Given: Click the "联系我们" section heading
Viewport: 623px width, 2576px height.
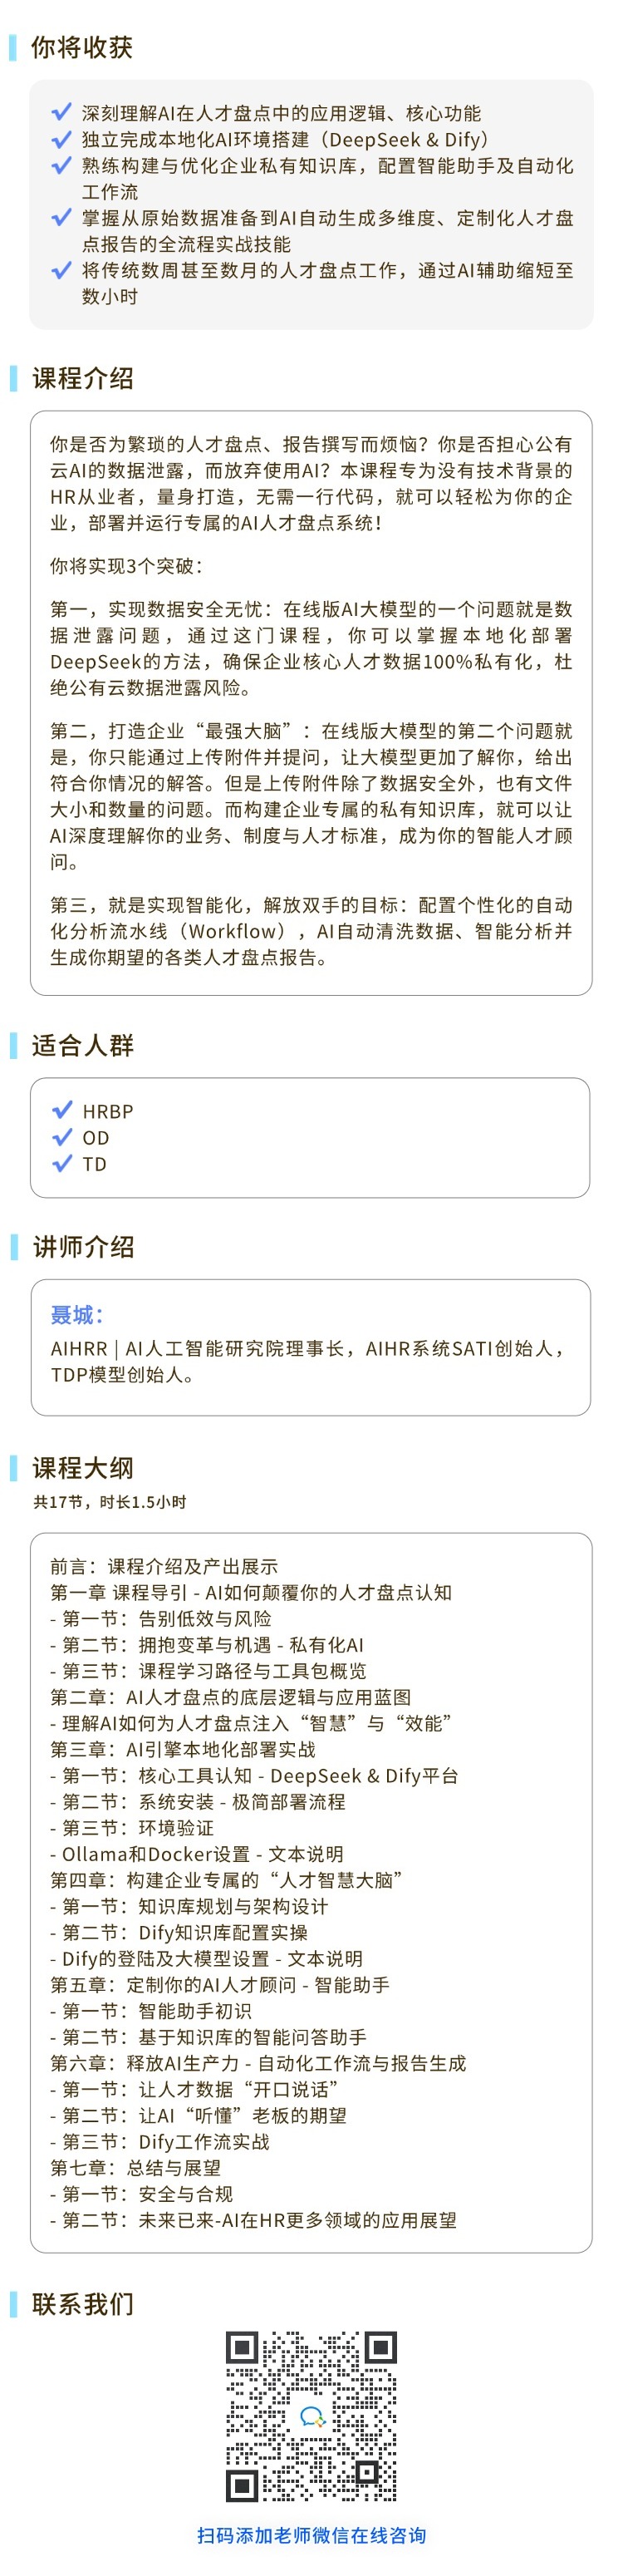Looking at the screenshot, I should pos(83,2304).
